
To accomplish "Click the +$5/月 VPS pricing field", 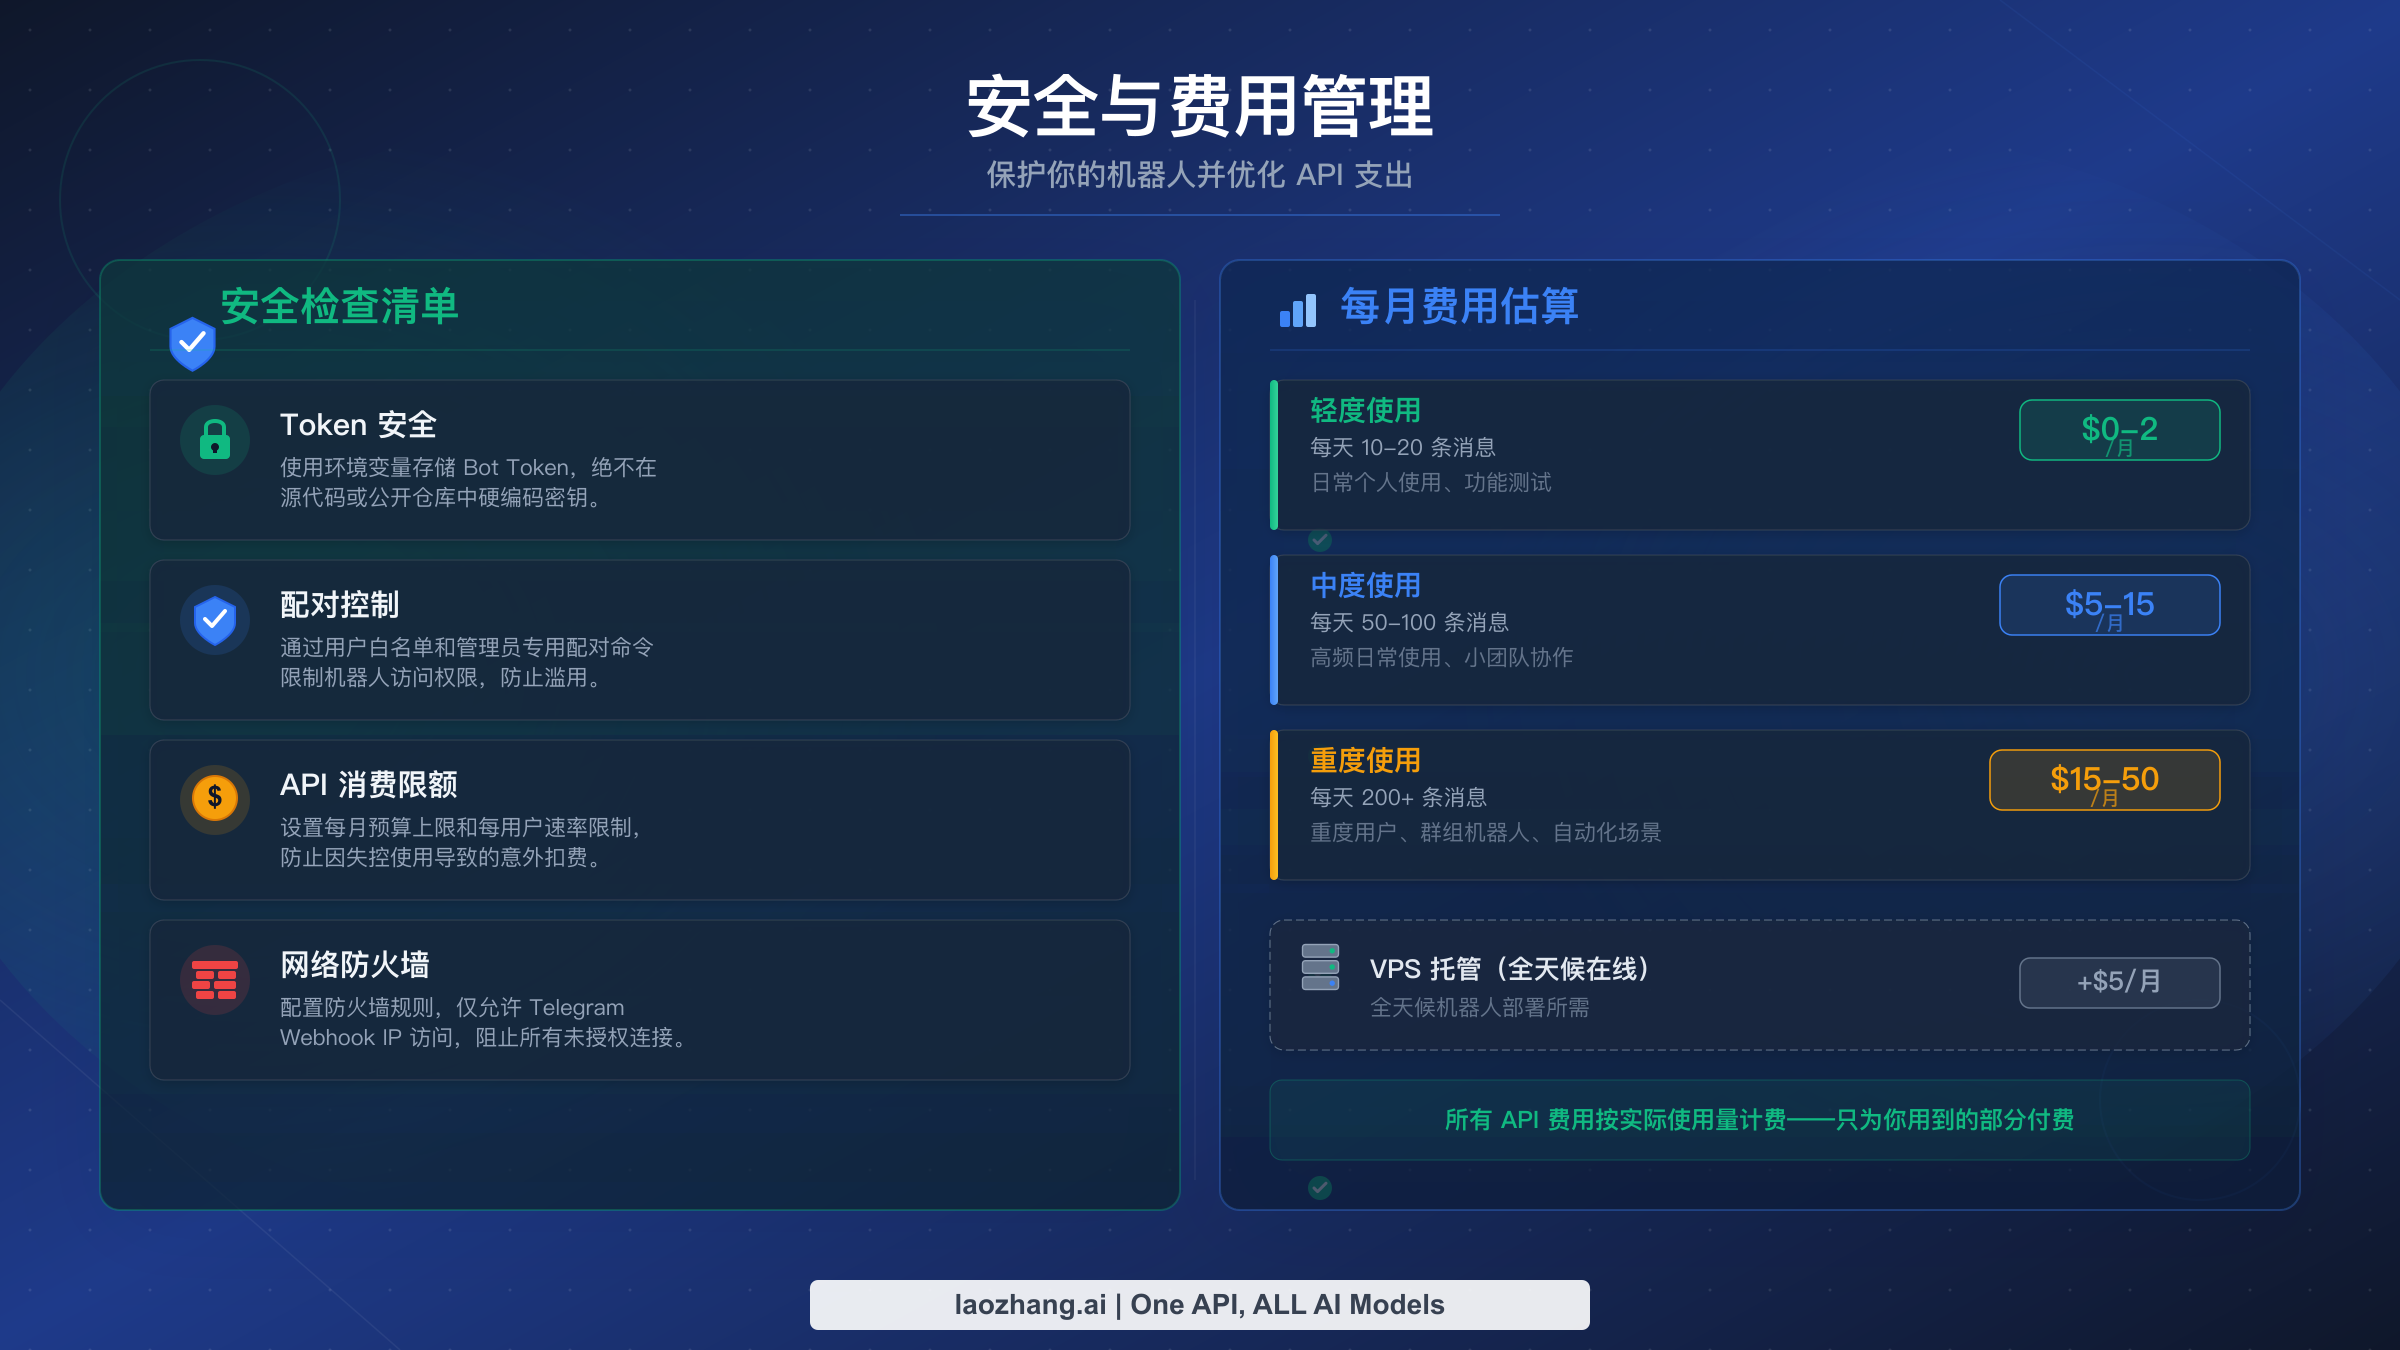I will tap(2119, 982).
